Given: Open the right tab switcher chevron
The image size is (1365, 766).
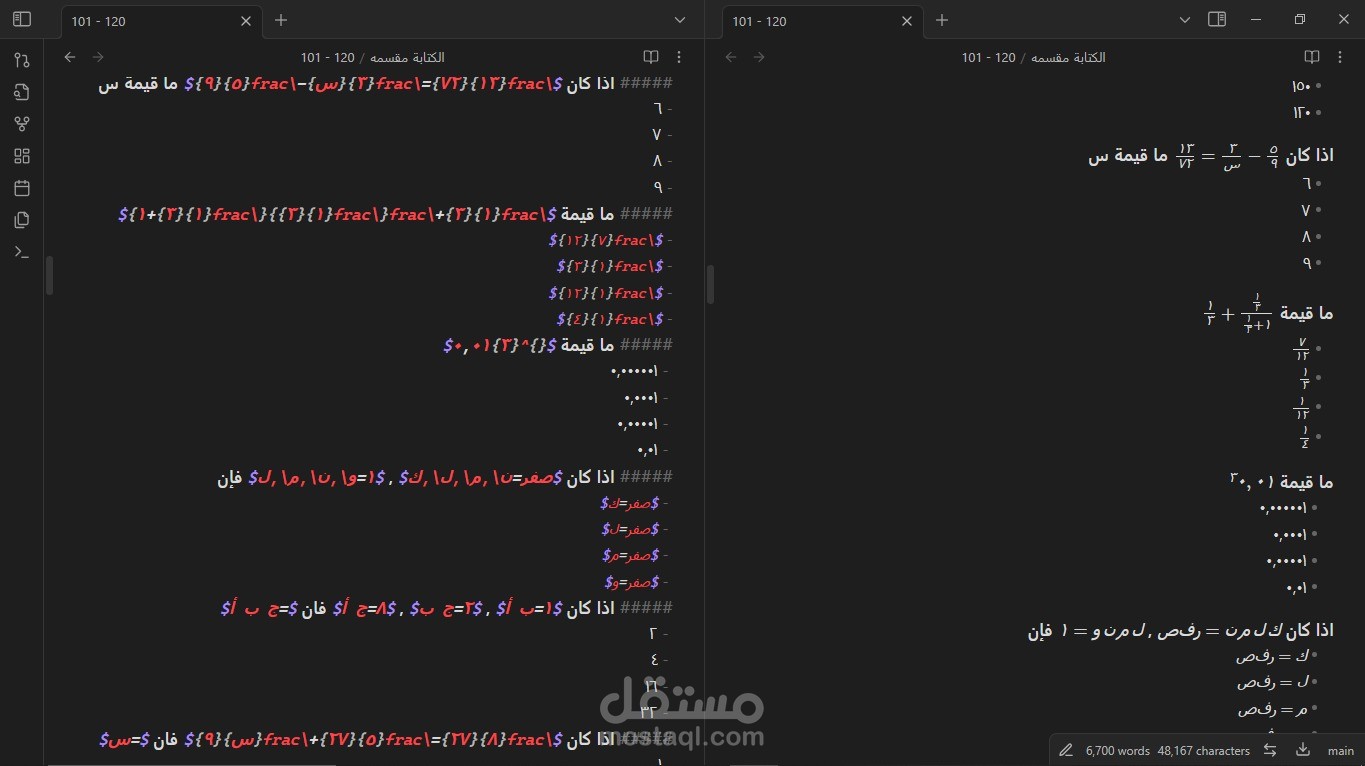Looking at the screenshot, I should (1185, 20).
